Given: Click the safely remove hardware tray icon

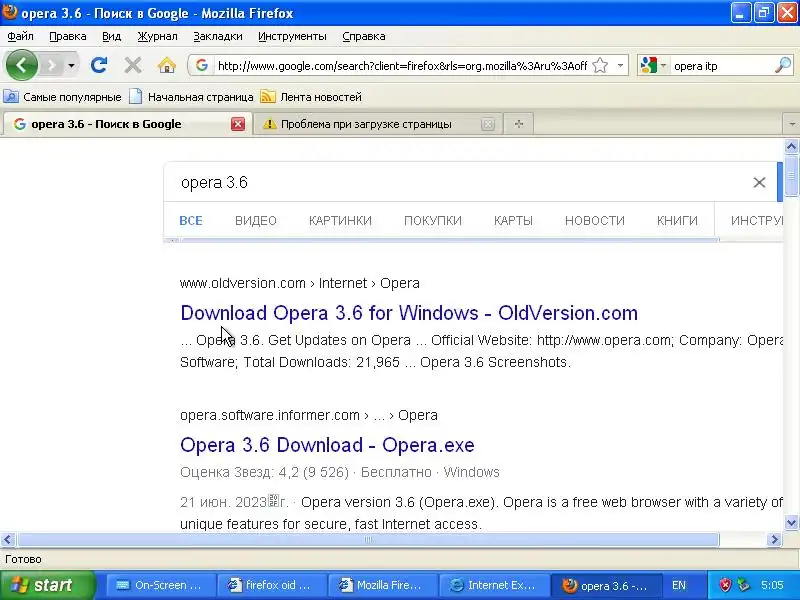Looking at the screenshot, I should click(743, 585).
